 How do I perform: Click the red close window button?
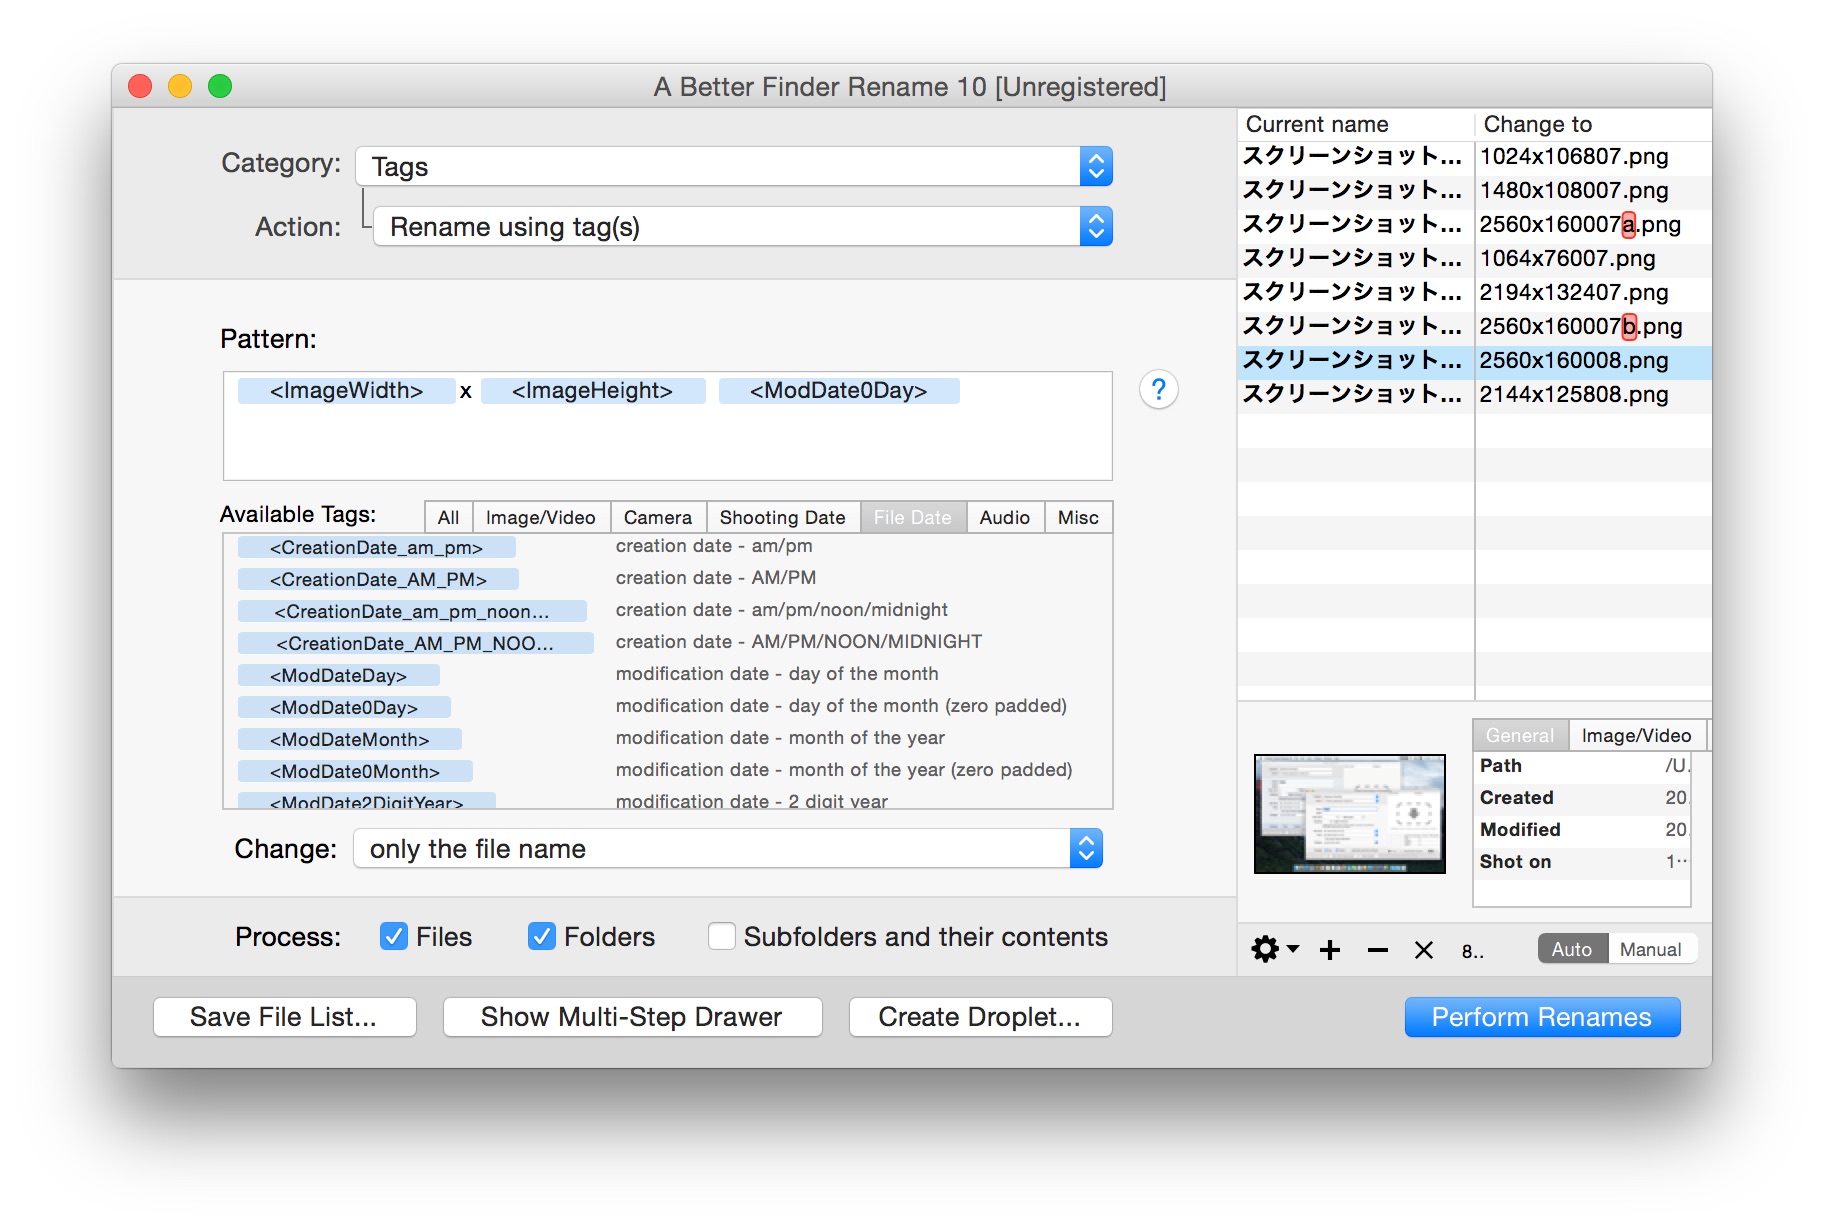pos(140,87)
